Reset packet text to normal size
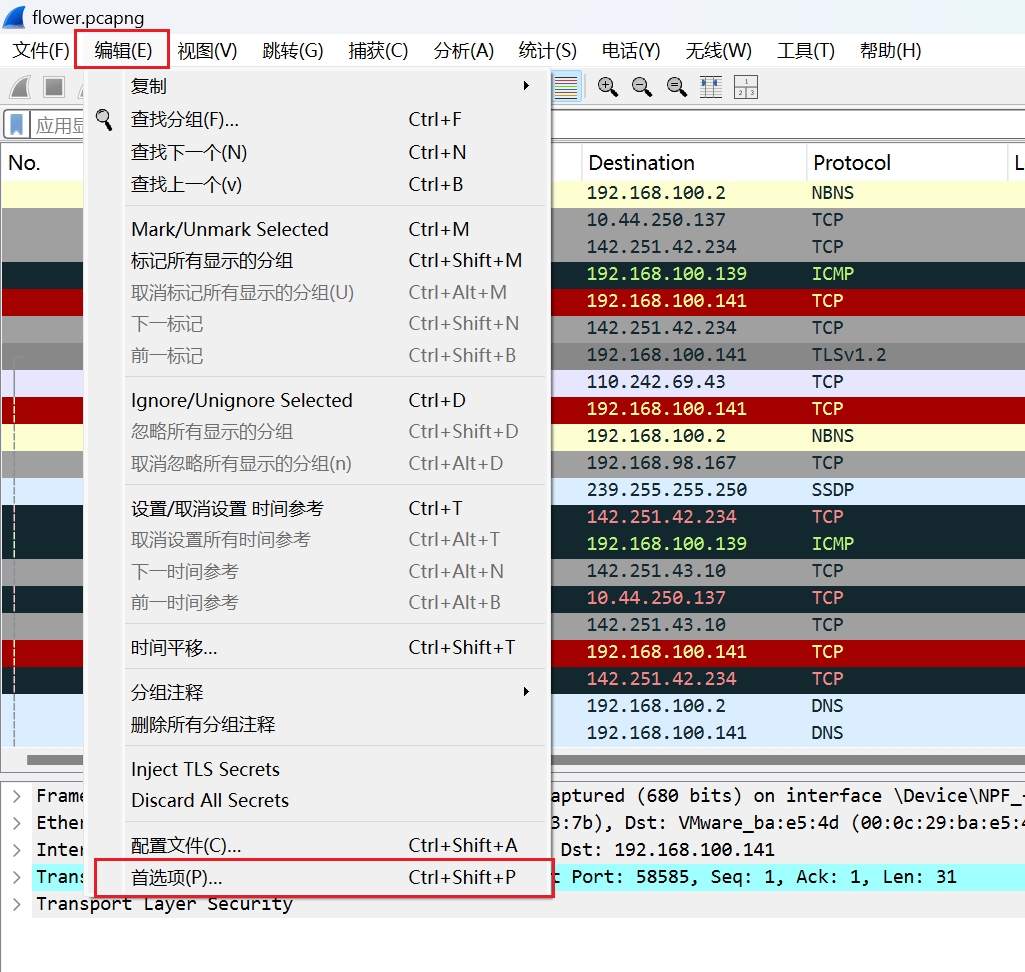The width and height of the screenshot is (1025, 972). click(x=677, y=87)
